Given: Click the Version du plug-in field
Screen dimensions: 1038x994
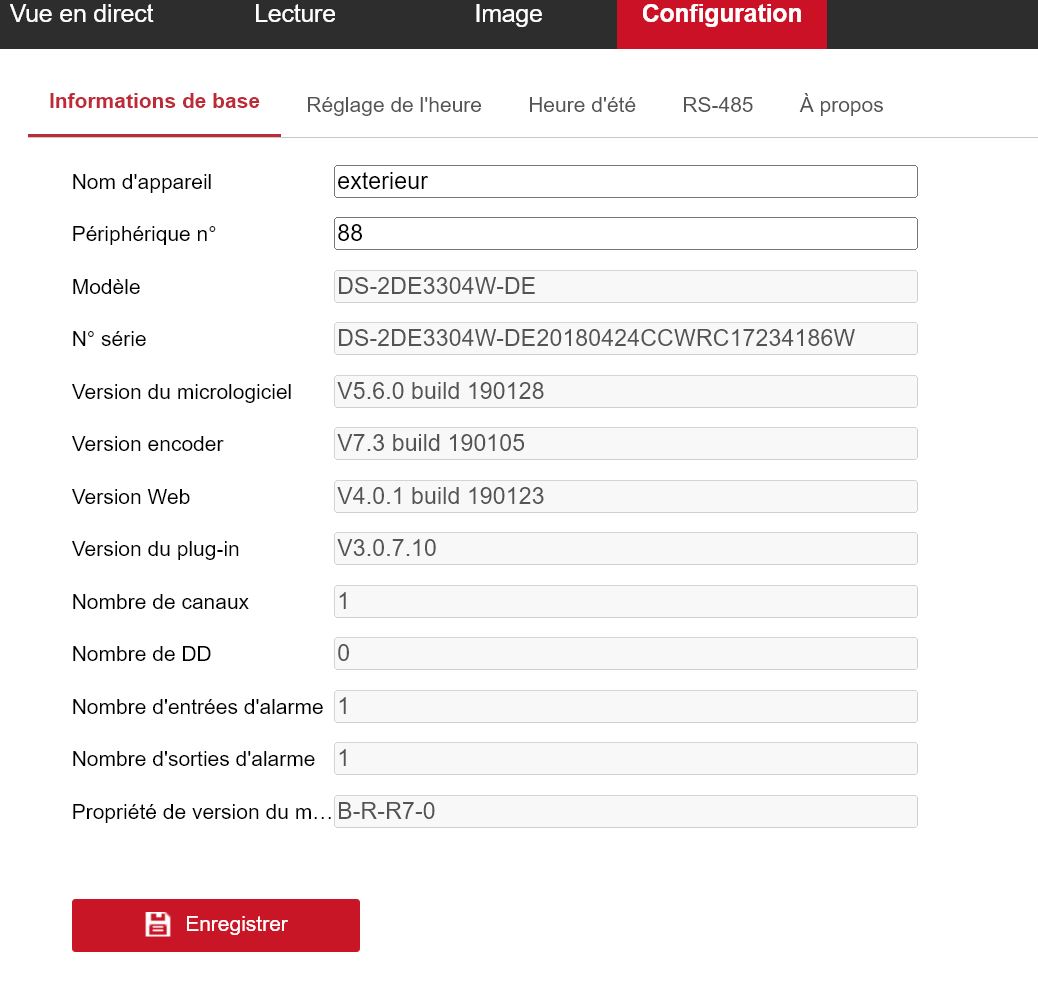Looking at the screenshot, I should (x=625, y=549).
